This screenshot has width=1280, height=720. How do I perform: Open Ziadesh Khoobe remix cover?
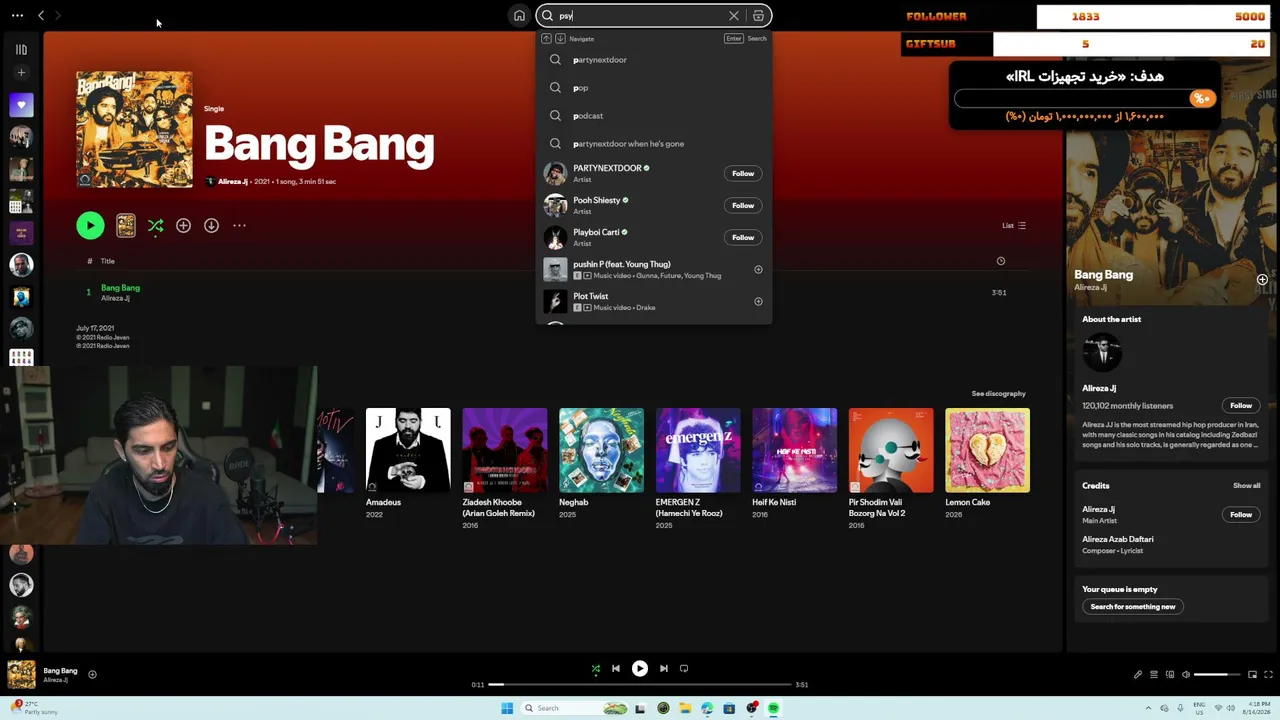[505, 450]
